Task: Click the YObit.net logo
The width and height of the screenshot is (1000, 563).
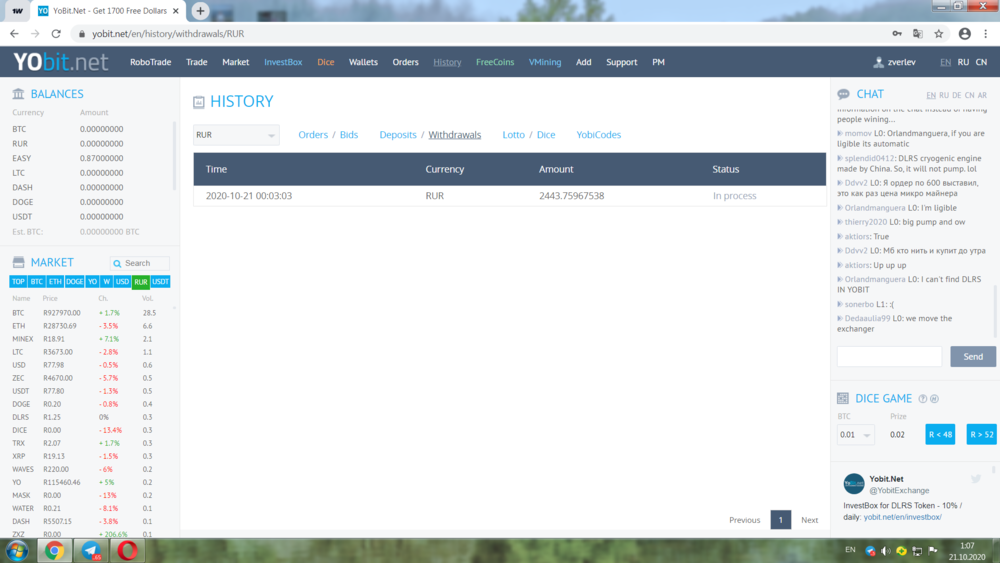Action: [61, 62]
